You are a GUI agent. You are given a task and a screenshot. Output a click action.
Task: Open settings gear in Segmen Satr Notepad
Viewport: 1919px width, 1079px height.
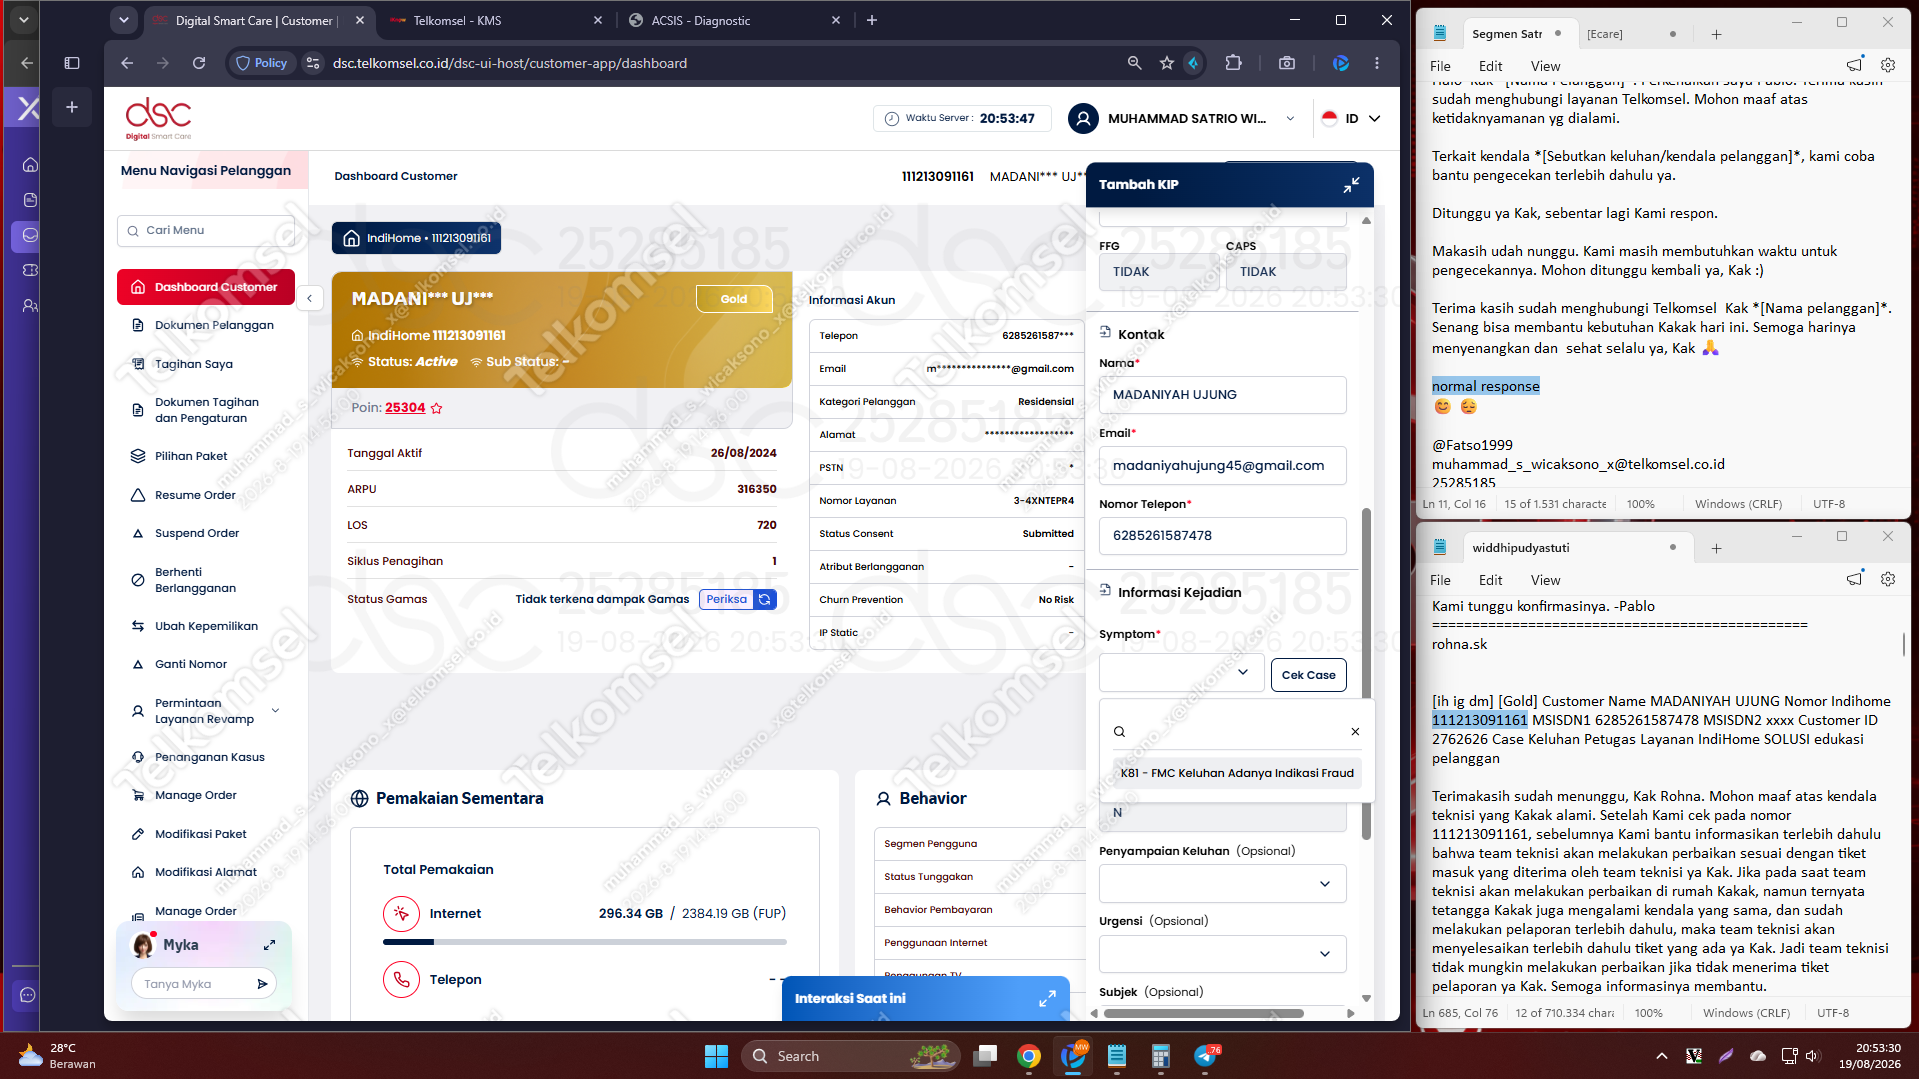pos(1888,65)
